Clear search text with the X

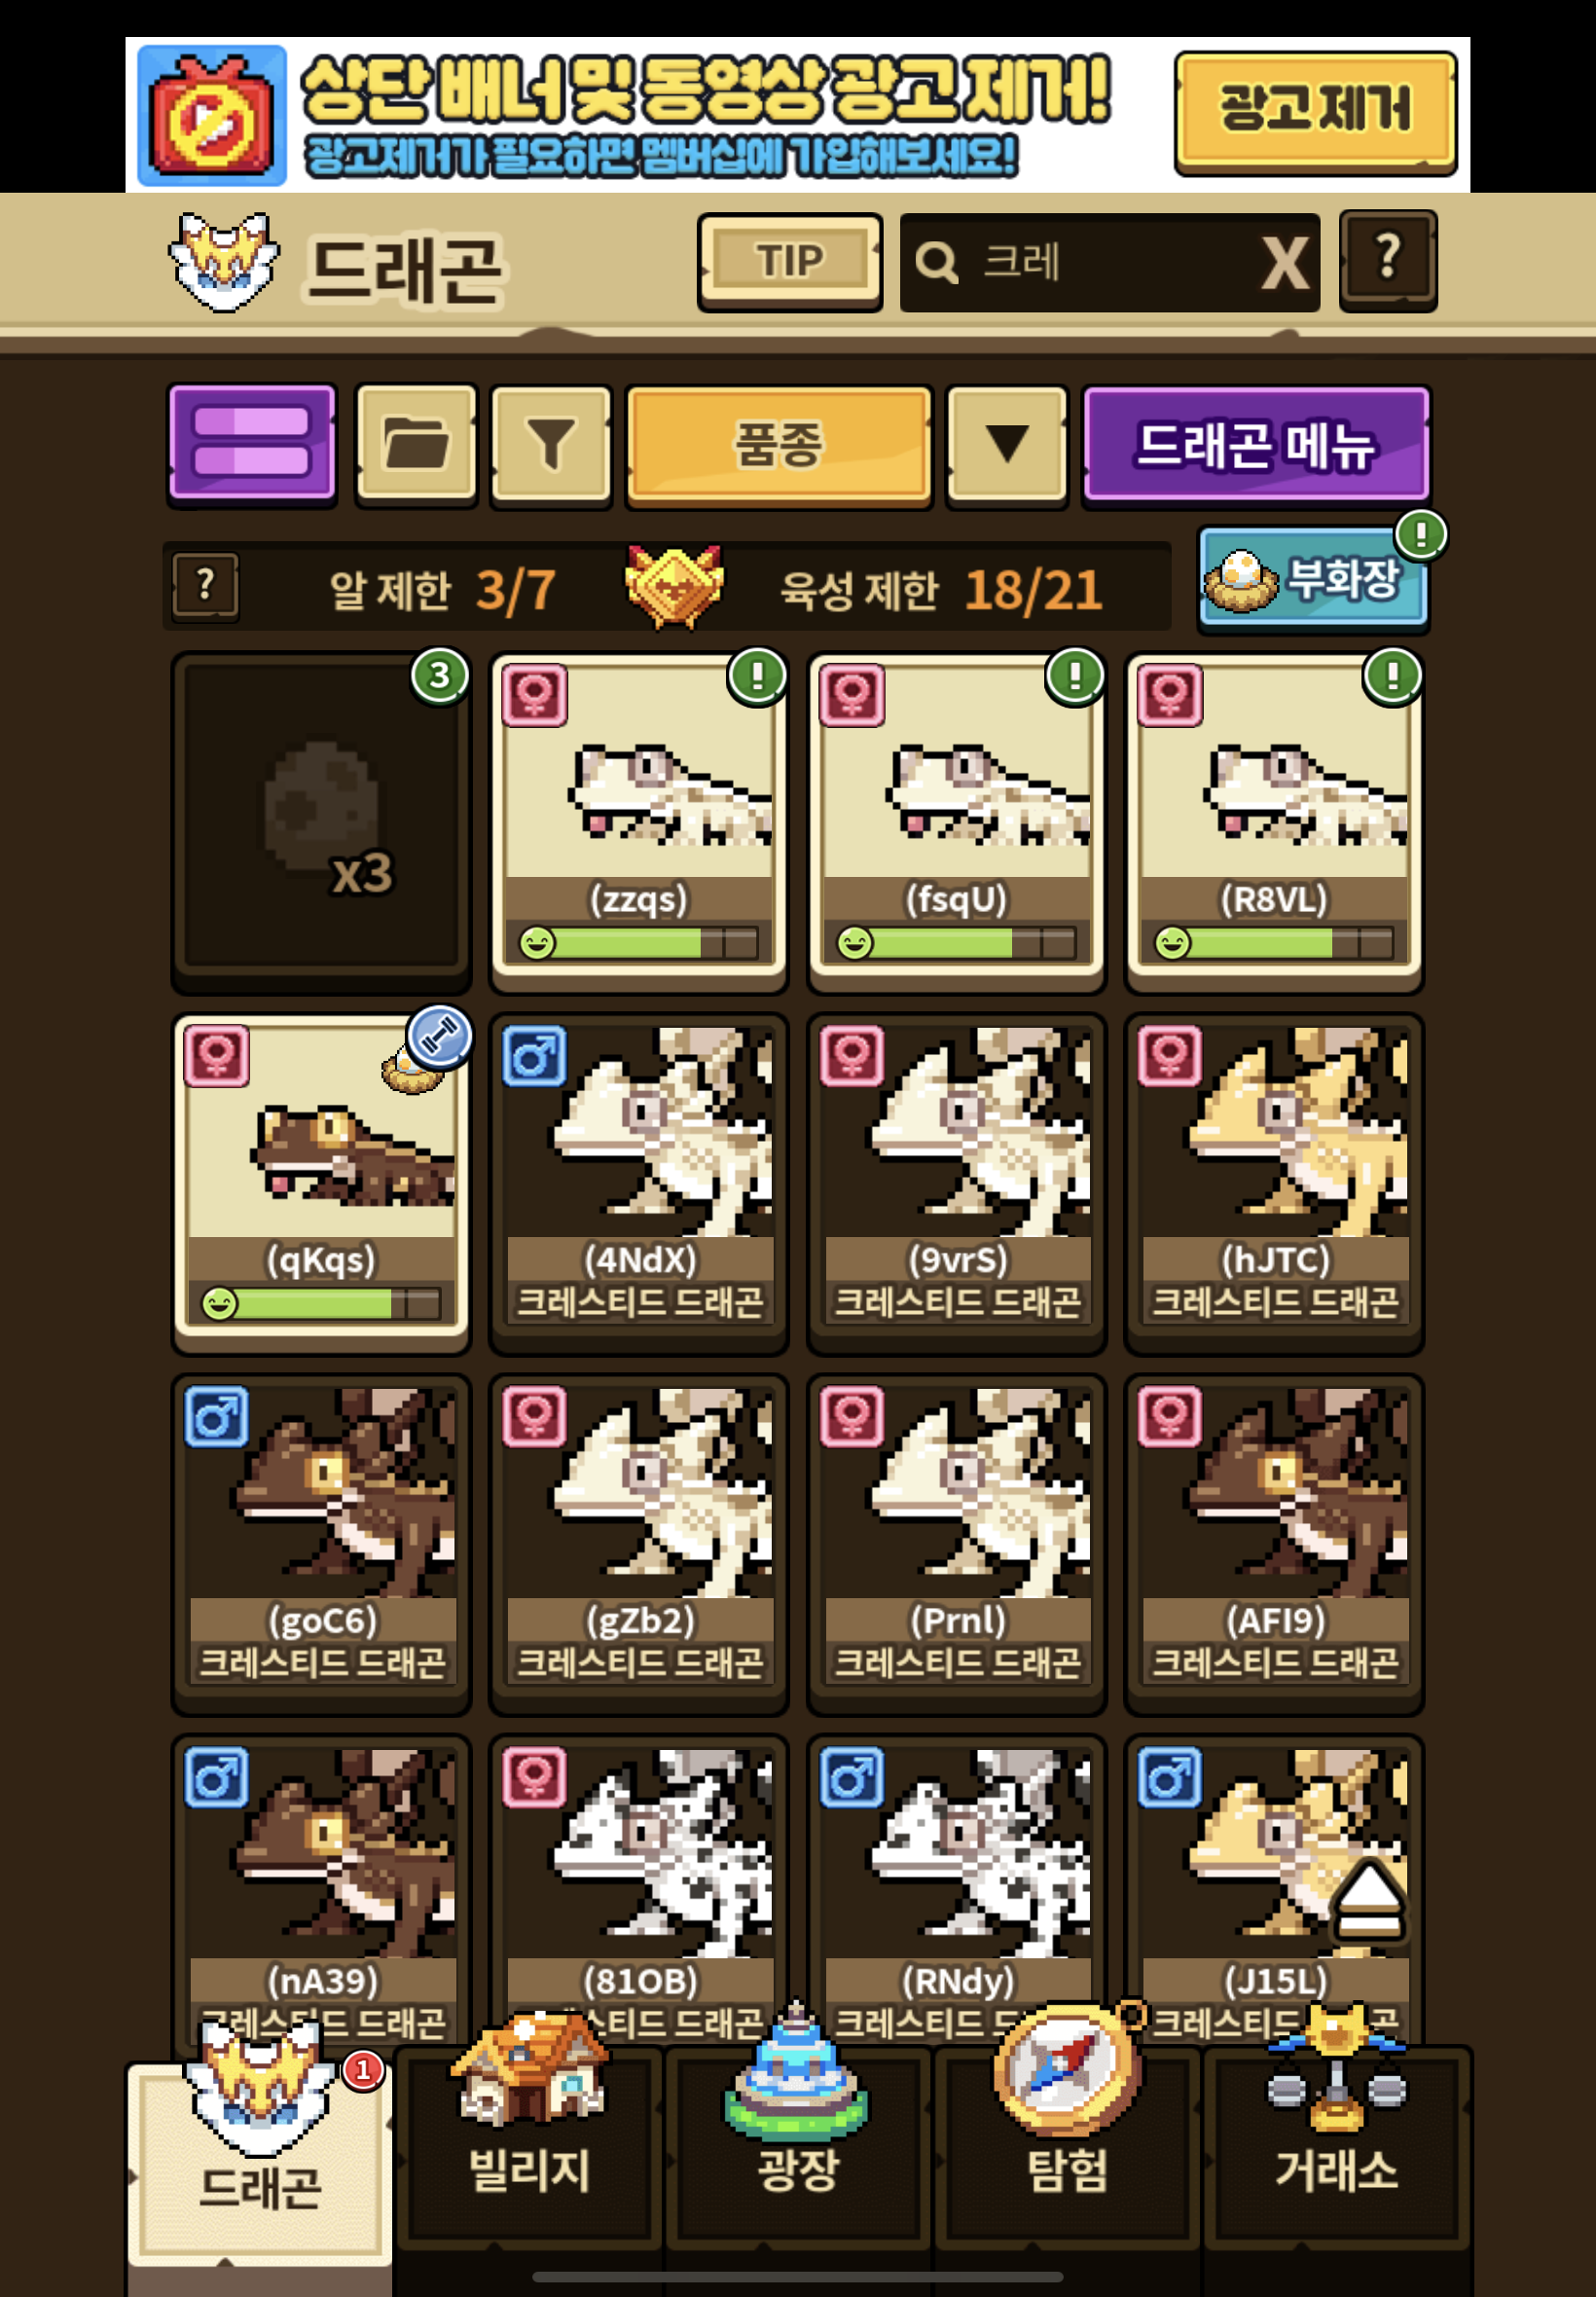1284,263
